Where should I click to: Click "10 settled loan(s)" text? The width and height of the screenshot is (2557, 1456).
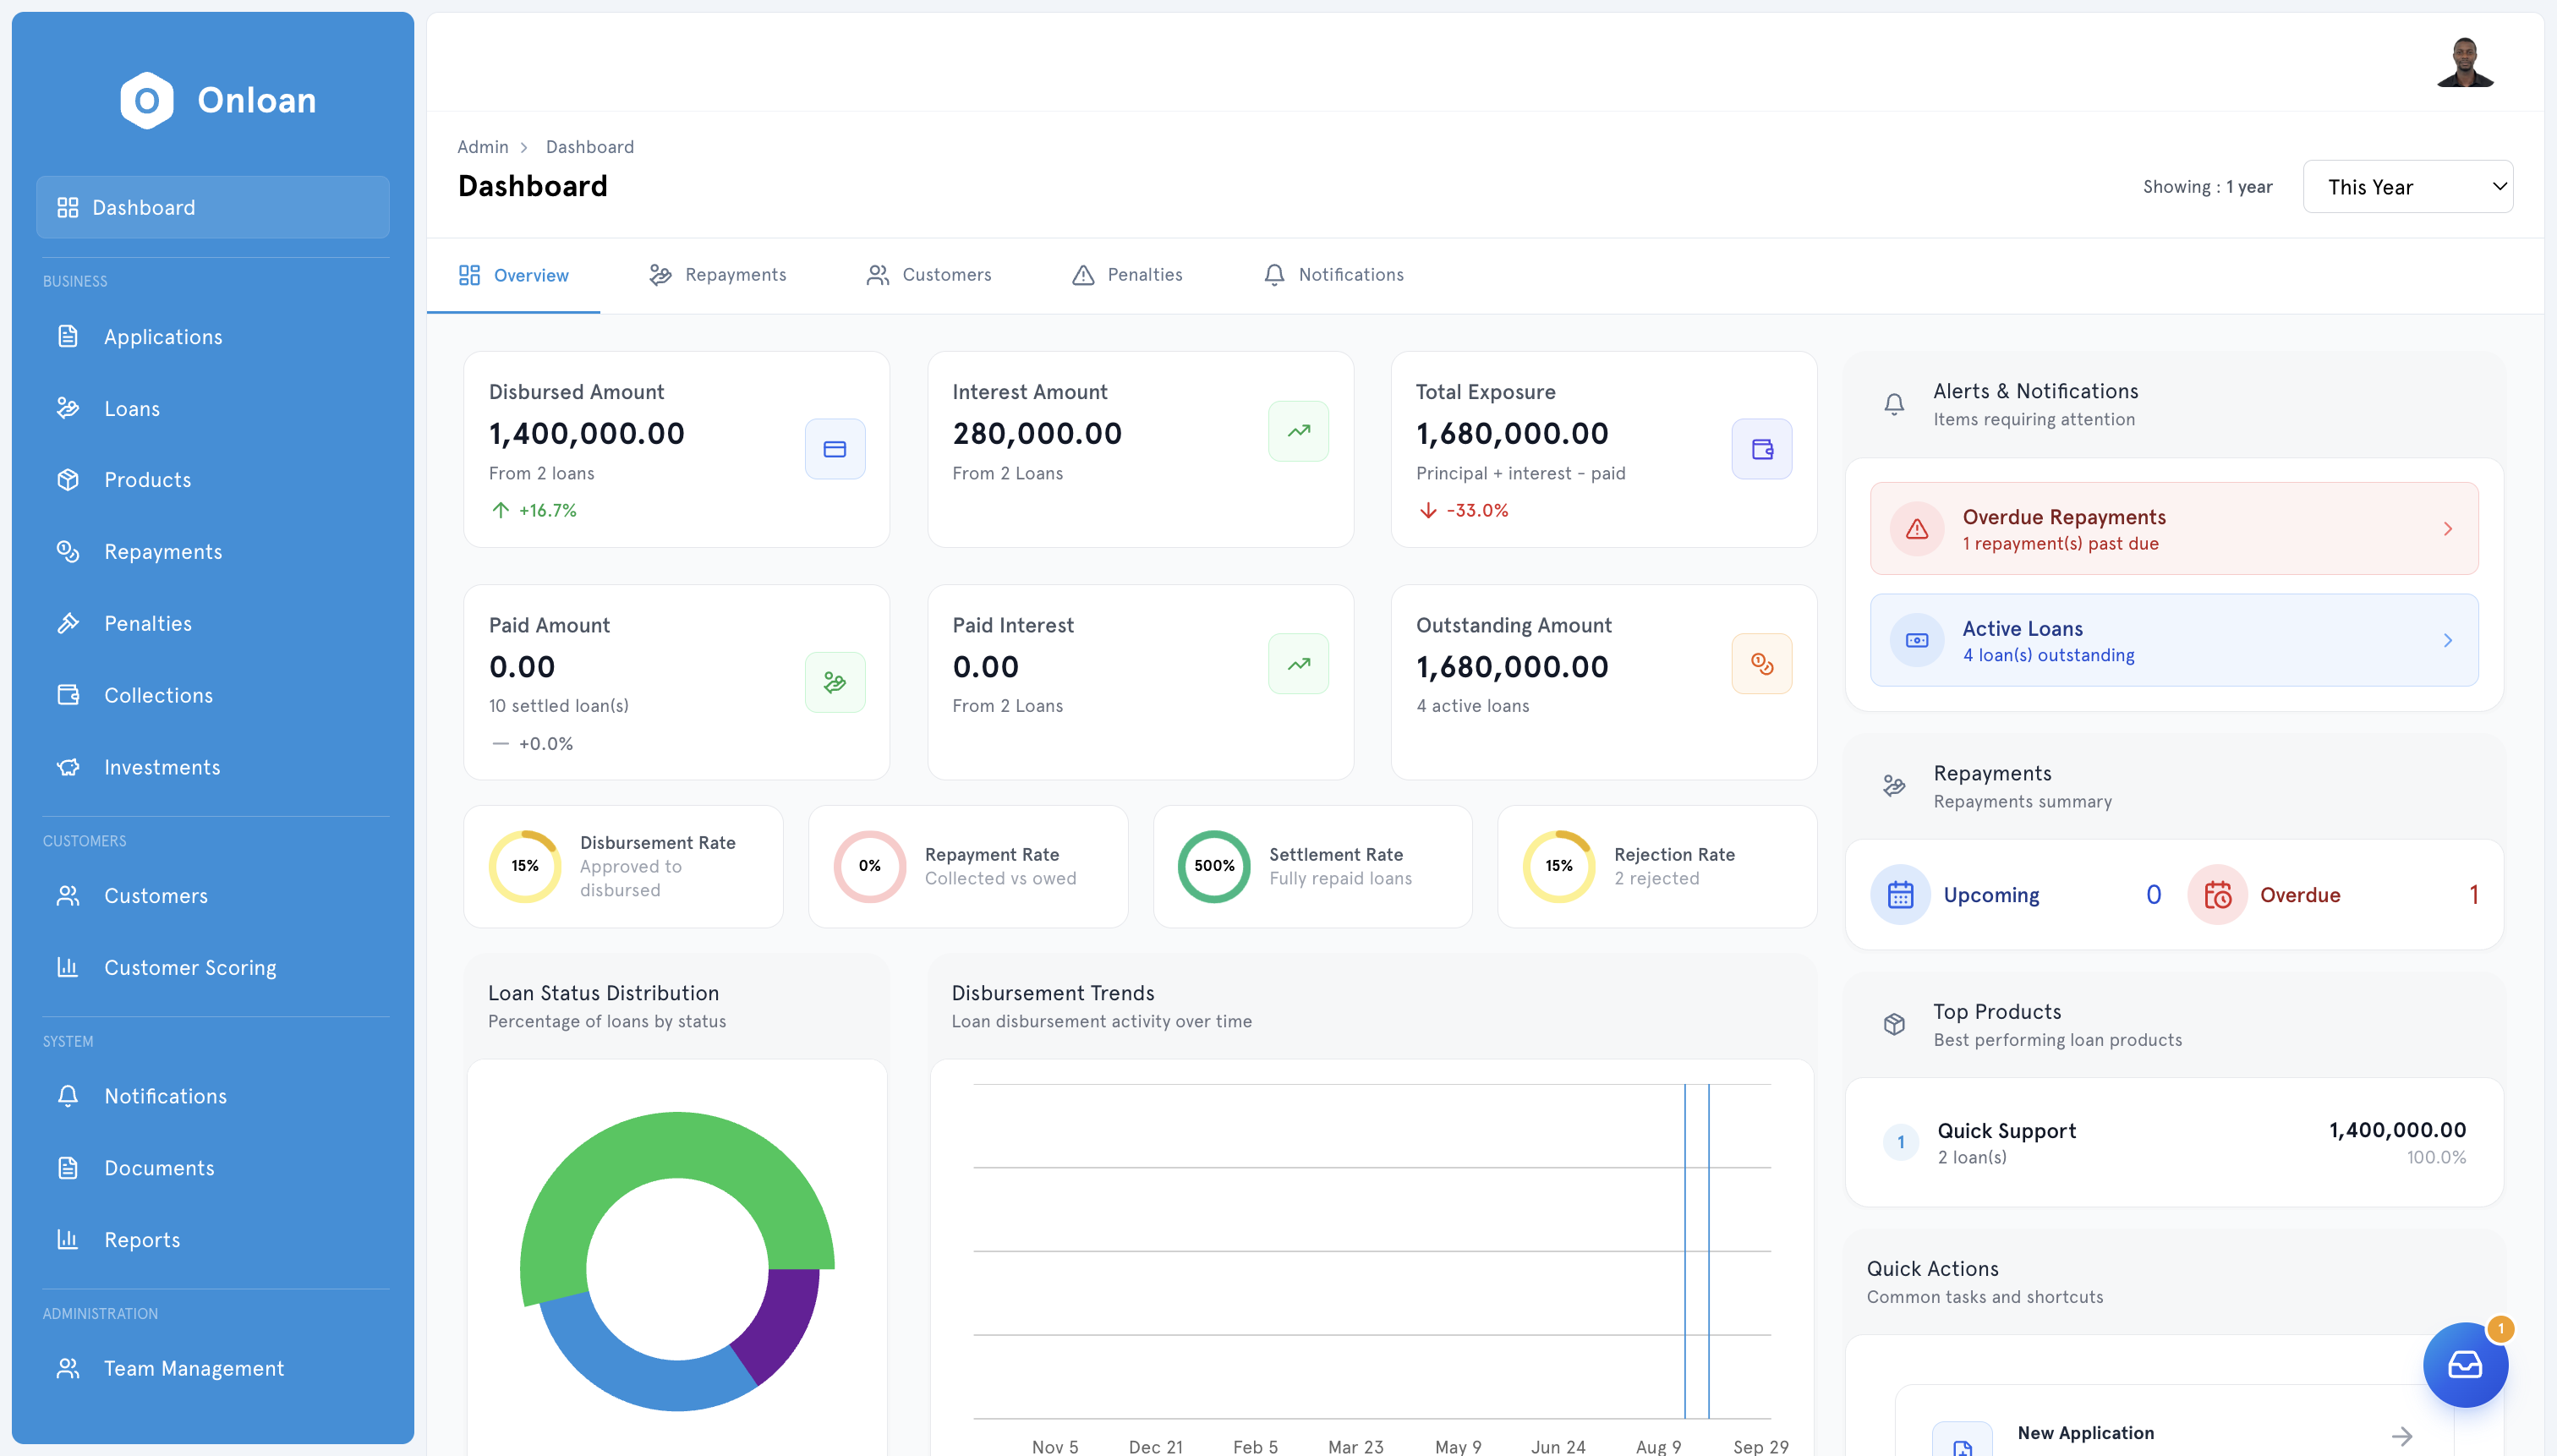[x=558, y=706]
